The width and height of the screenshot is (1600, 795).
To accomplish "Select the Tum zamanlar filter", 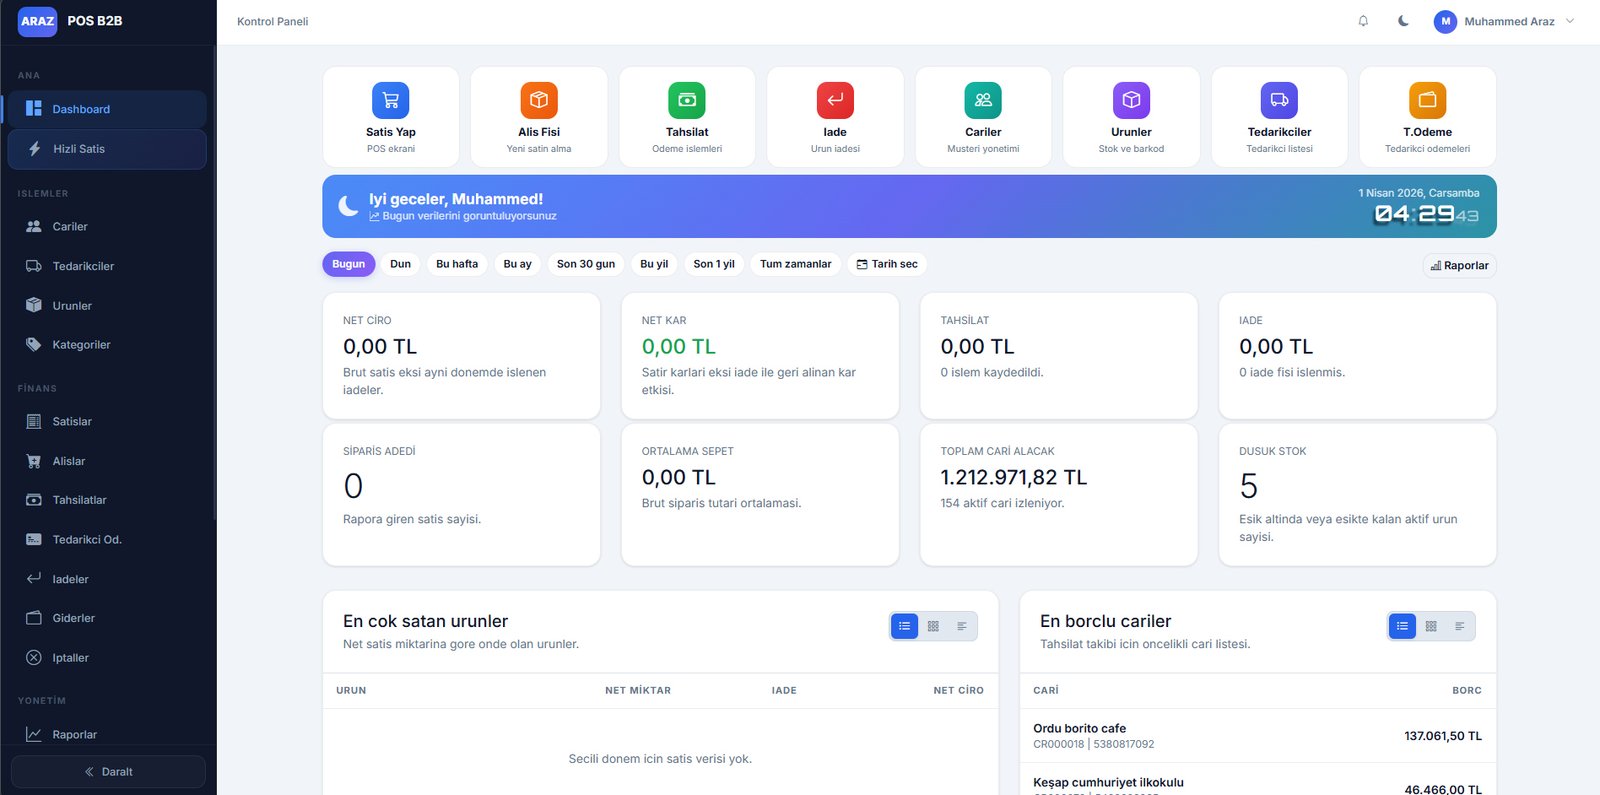I will pyautogui.click(x=795, y=264).
